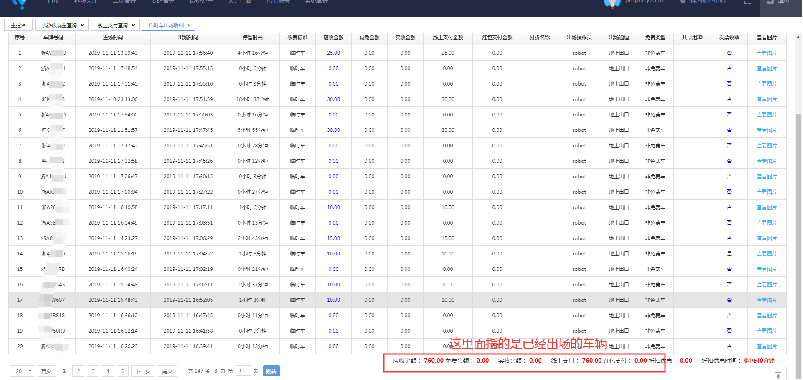Open the view-picture link in row 17
803x380 pixels.
coord(766,300)
